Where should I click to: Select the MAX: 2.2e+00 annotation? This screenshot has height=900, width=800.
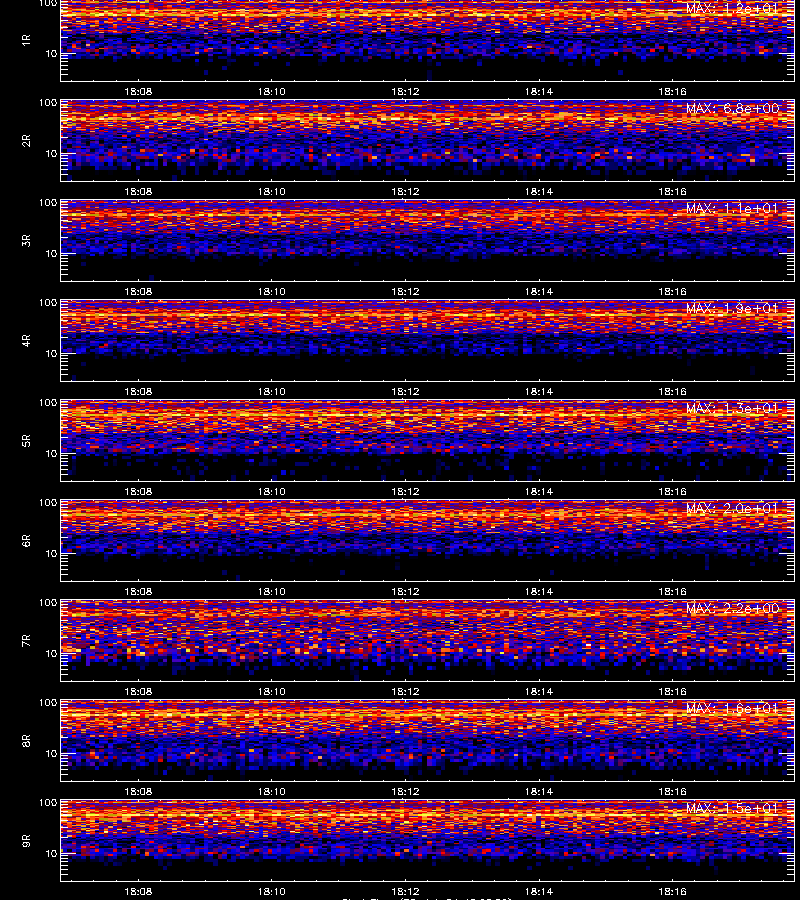pos(732,608)
